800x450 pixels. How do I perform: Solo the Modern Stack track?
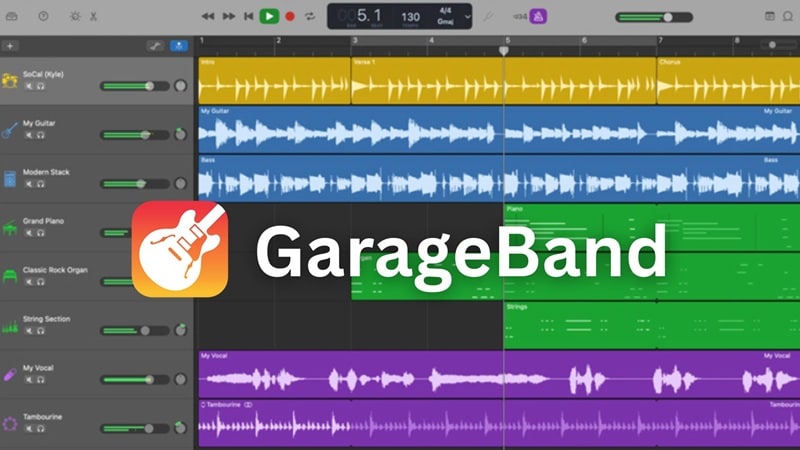tap(40, 184)
